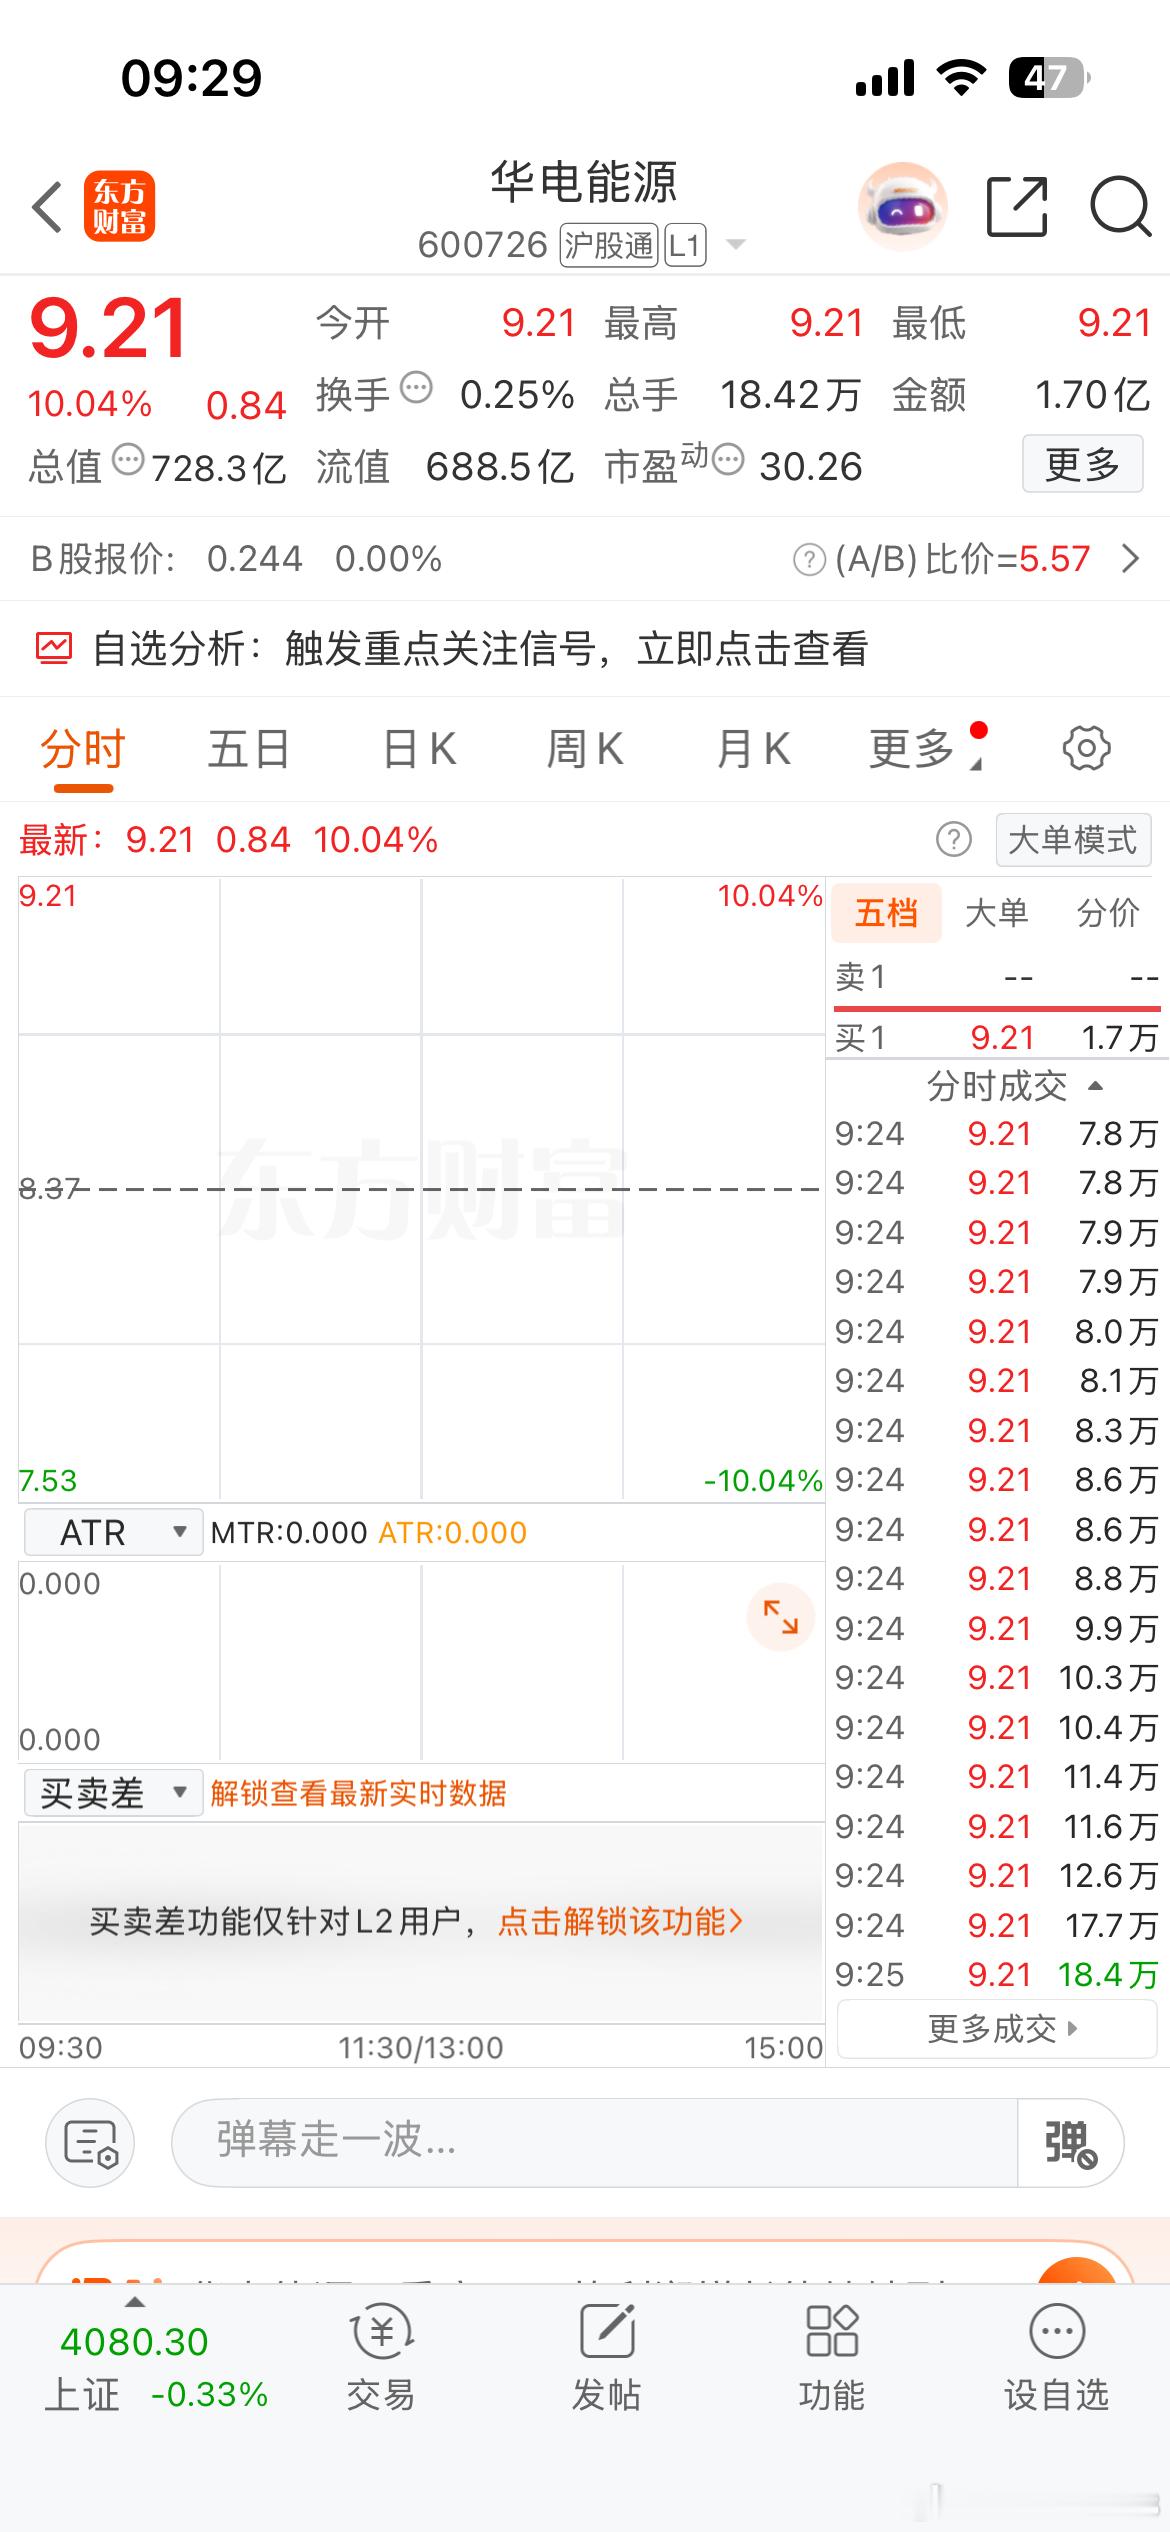
Task: Expand the 上证 index bar arrow
Action: click(133, 2303)
